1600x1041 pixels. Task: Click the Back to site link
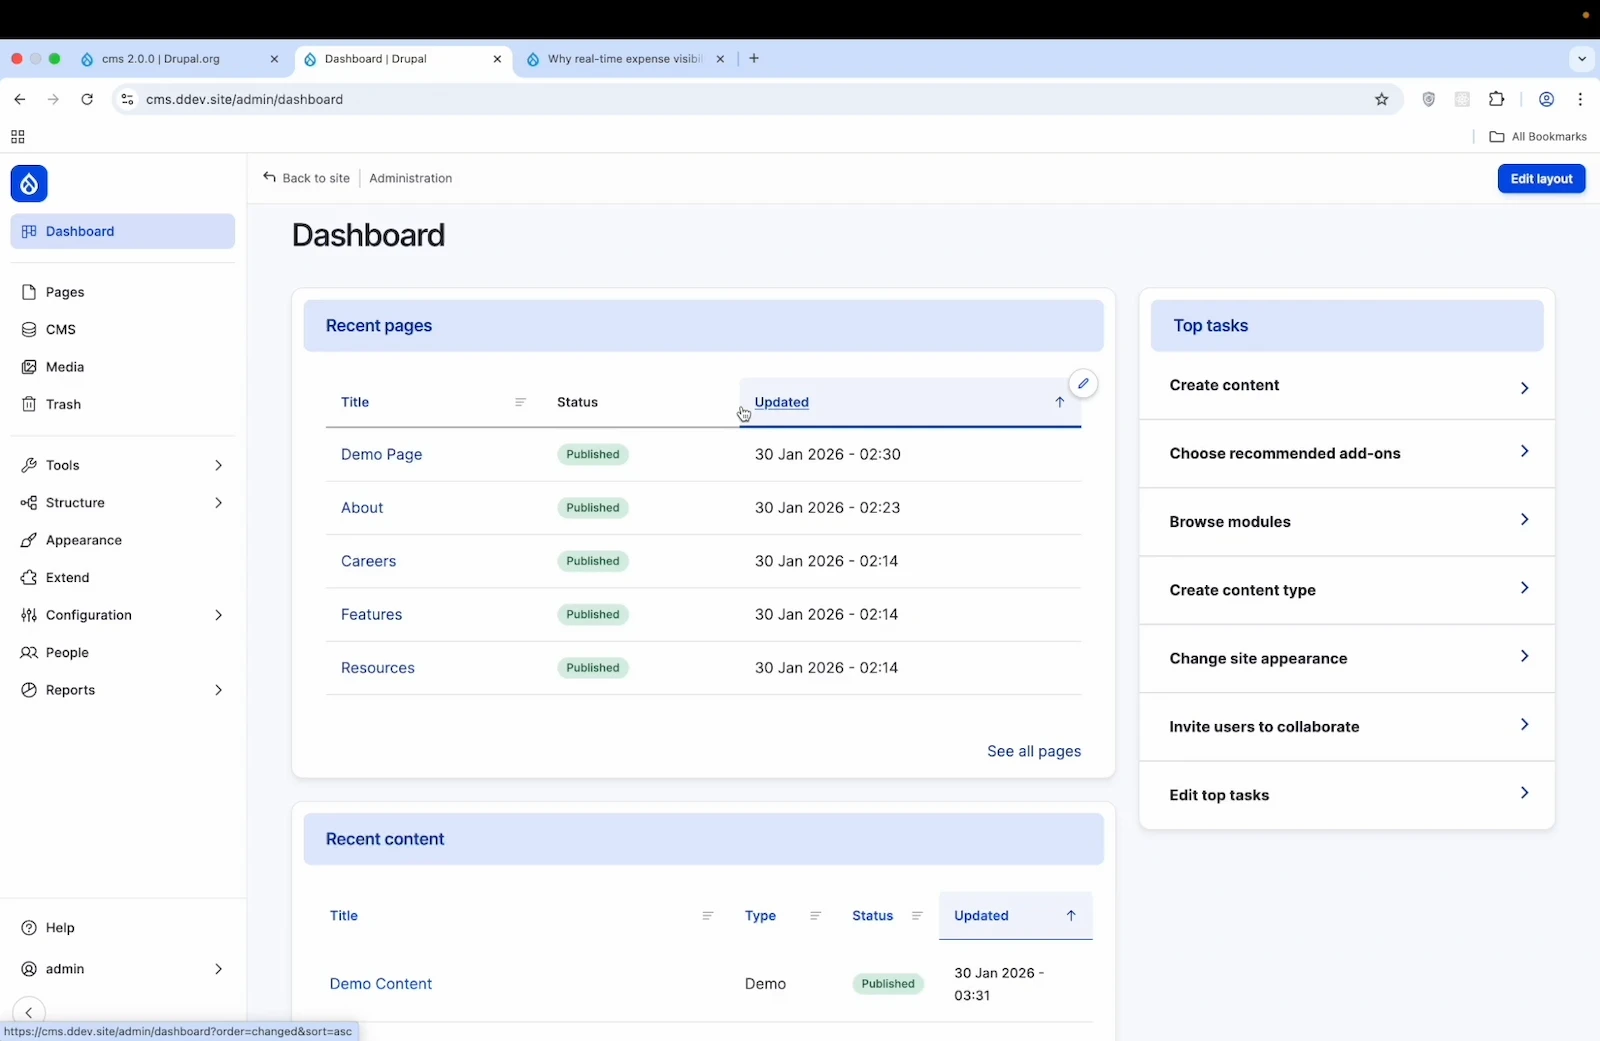coord(306,178)
